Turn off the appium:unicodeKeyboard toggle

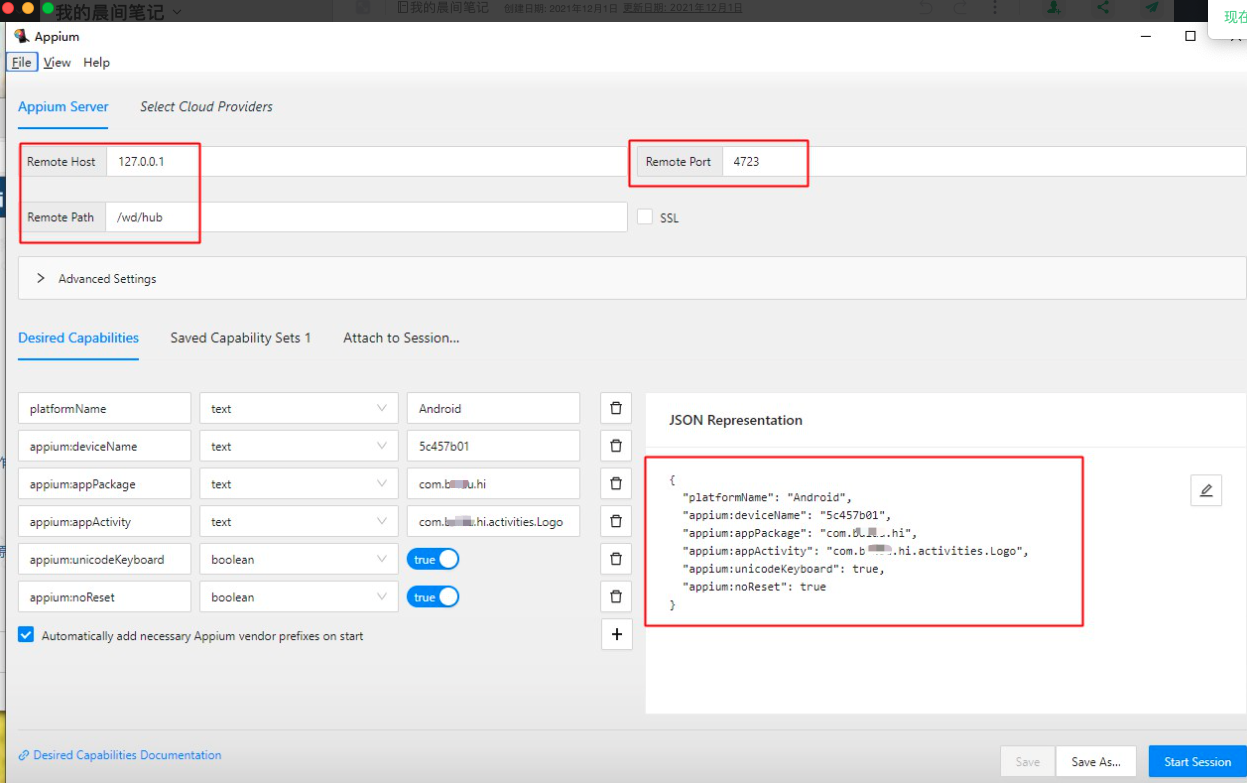pos(433,558)
